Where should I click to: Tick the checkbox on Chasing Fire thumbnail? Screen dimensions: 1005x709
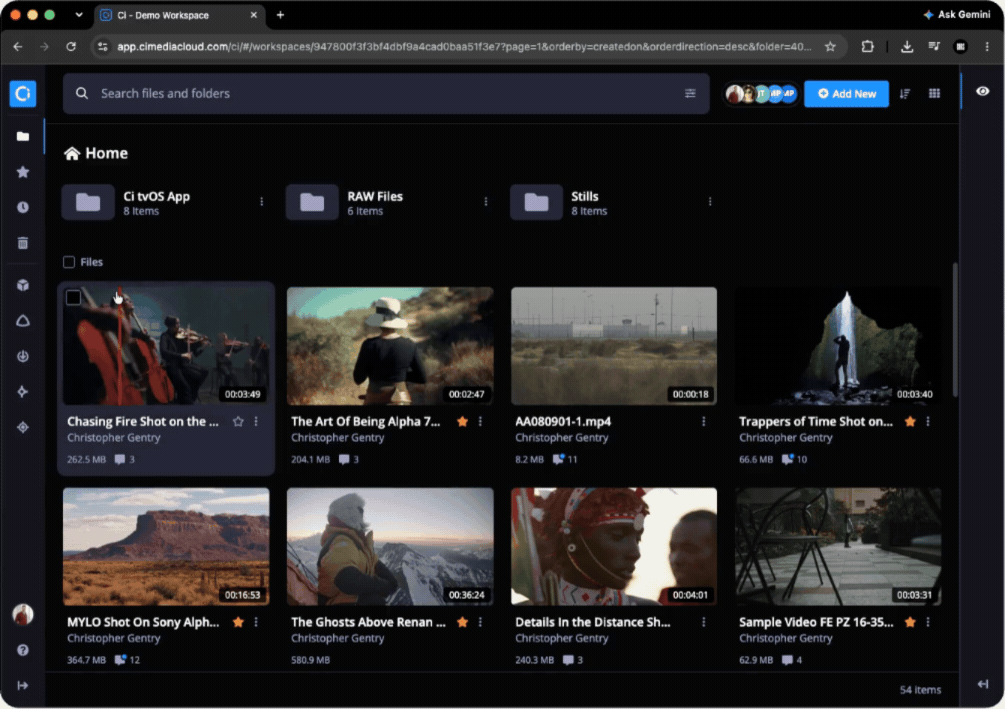coord(74,297)
